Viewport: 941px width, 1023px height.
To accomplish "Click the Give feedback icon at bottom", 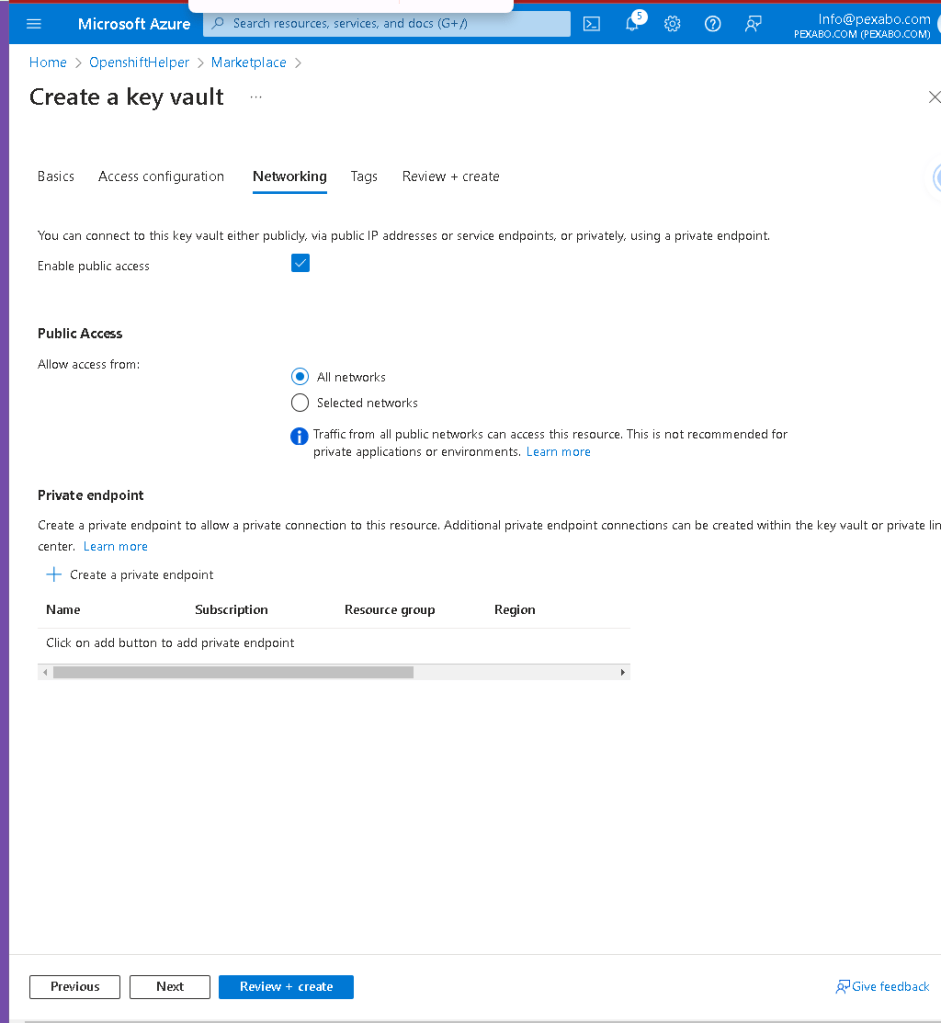I will pyautogui.click(x=842, y=986).
